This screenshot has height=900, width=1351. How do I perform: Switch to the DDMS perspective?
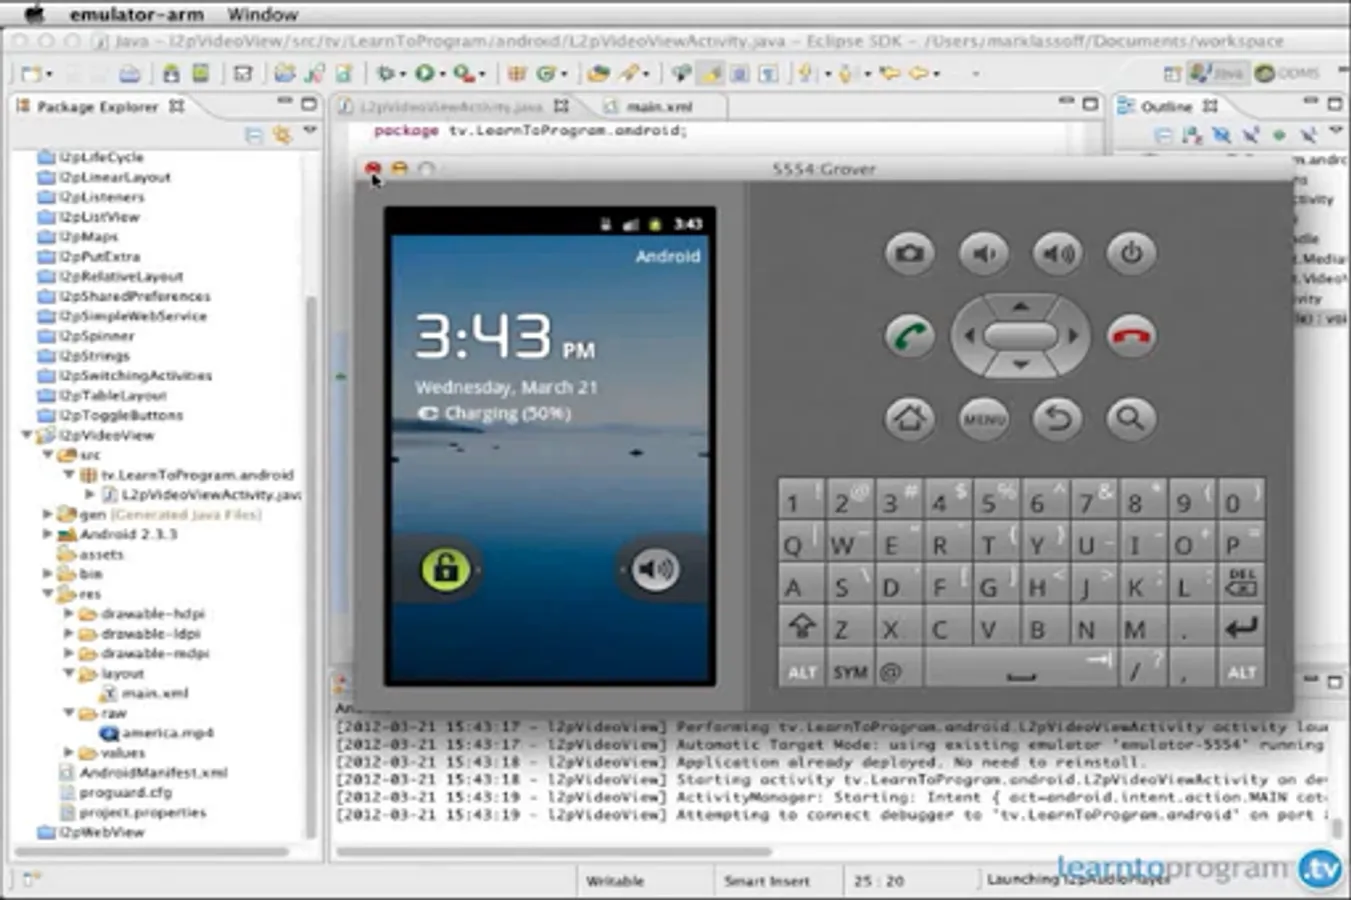coord(1287,73)
